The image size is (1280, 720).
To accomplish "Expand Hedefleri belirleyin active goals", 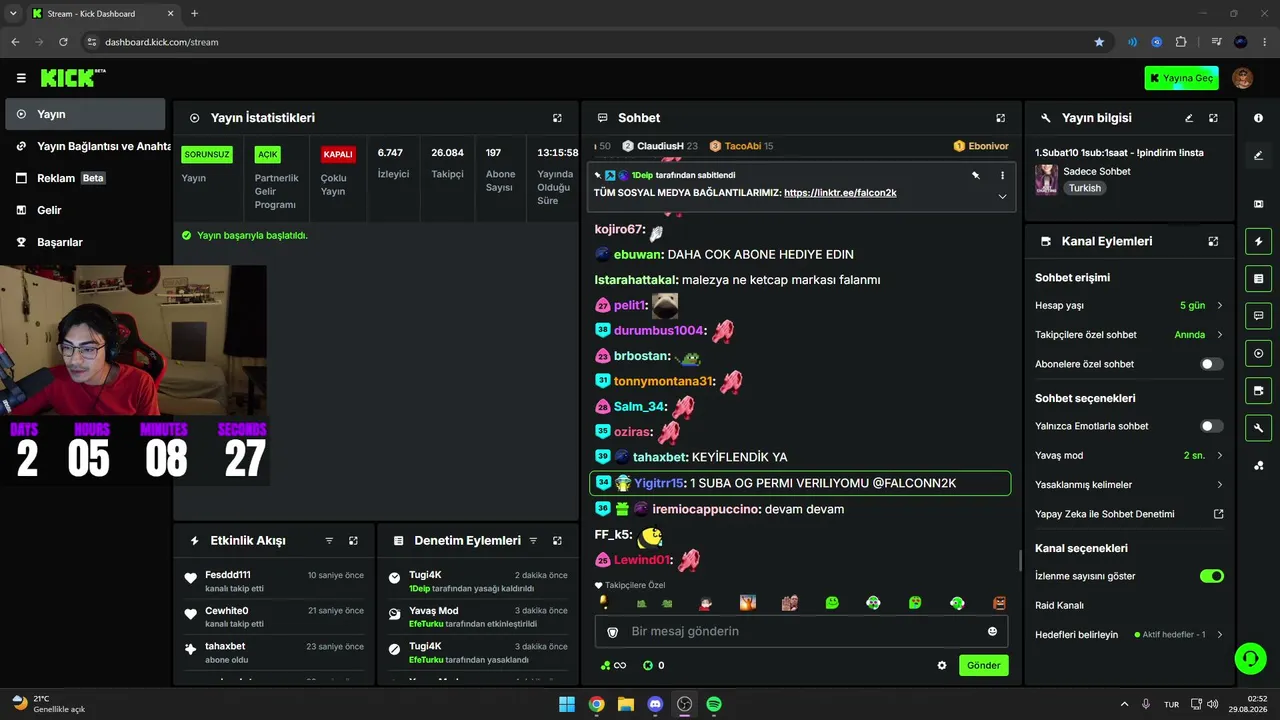I will (x=1129, y=635).
